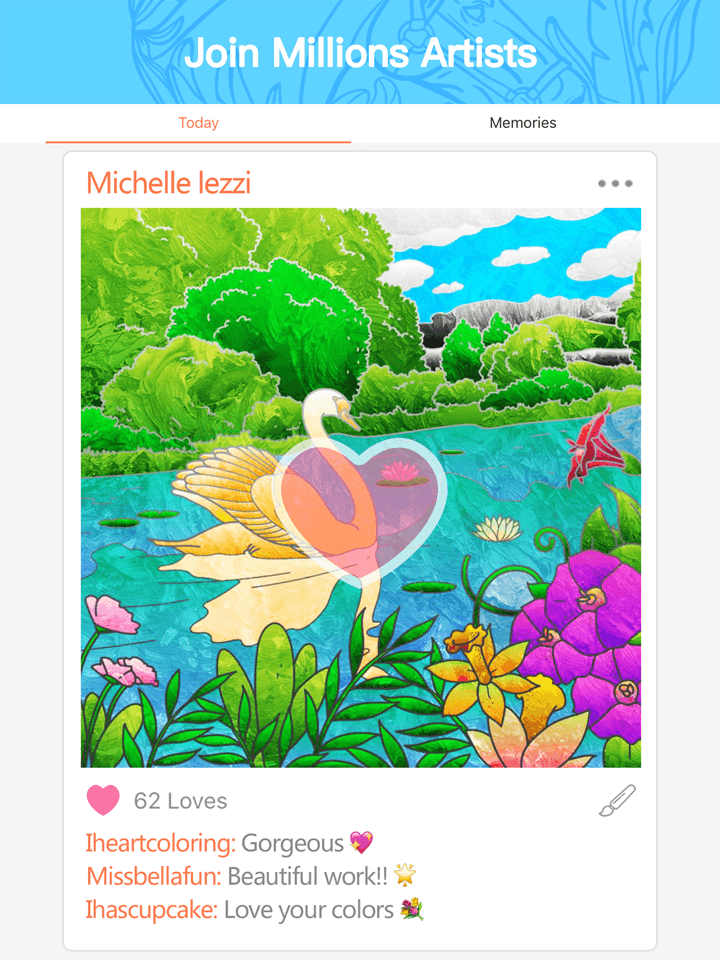Click the Join Millions Artists banner
The width and height of the screenshot is (720, 960).
[360, 52]
